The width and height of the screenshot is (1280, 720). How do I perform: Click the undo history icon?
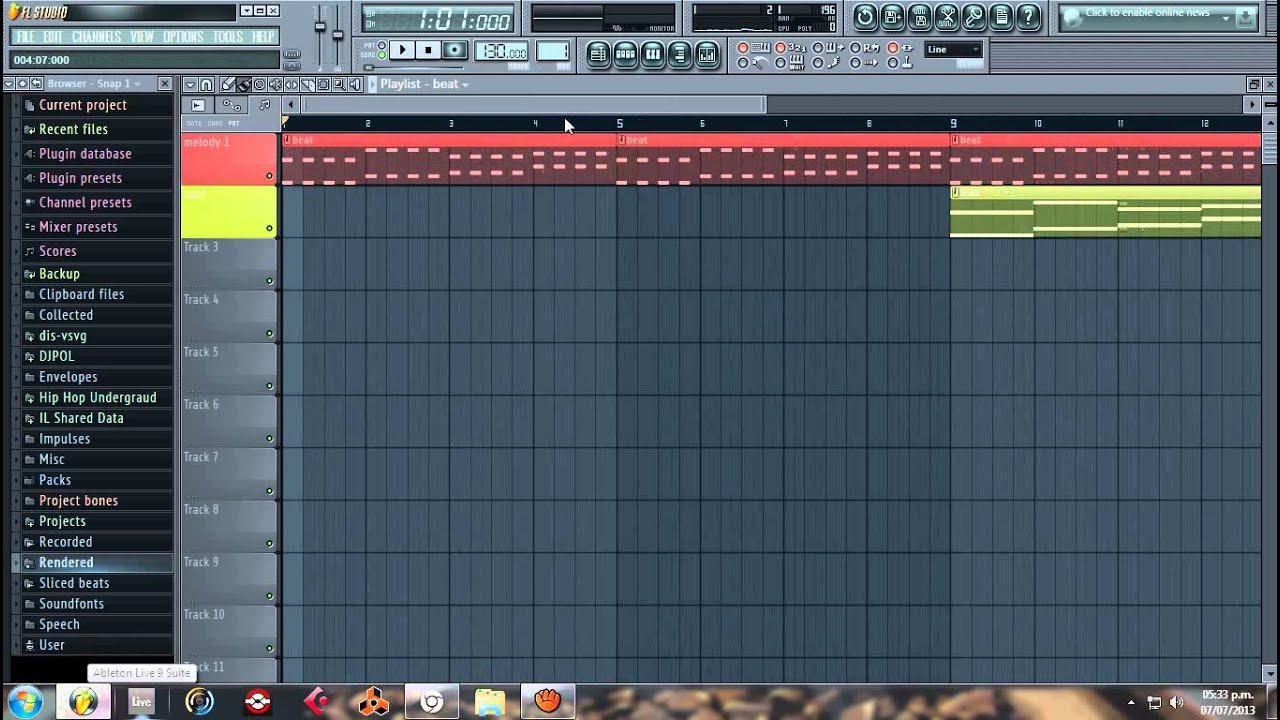click(865, 16)
